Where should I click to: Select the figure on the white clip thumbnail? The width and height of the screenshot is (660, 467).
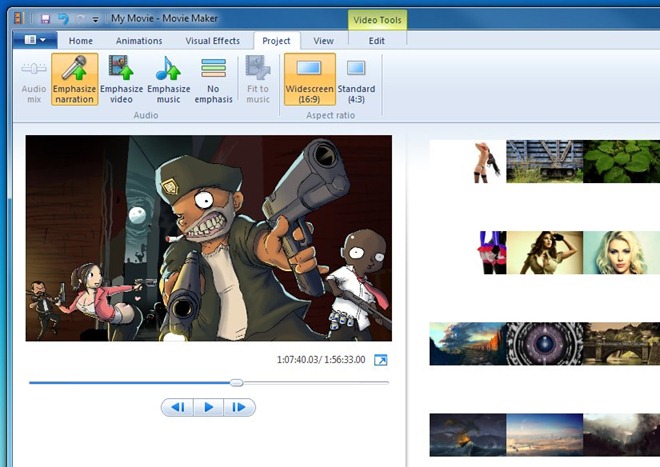468,161
